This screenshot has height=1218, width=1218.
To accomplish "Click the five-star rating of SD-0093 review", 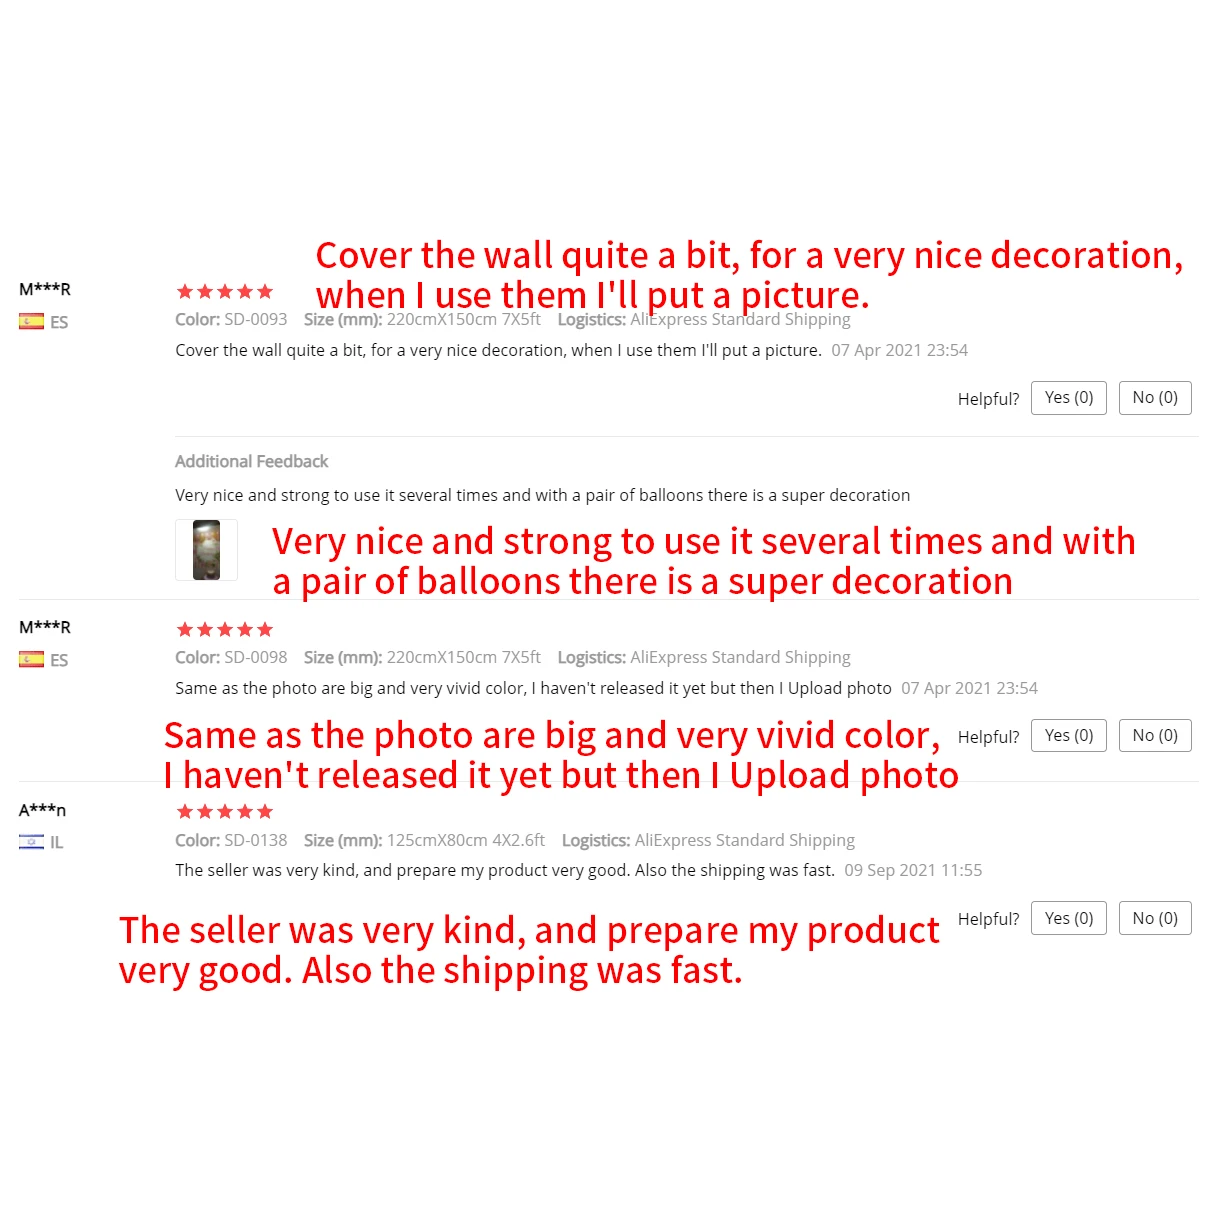I will pyautogui.click(x=225, y=292).
